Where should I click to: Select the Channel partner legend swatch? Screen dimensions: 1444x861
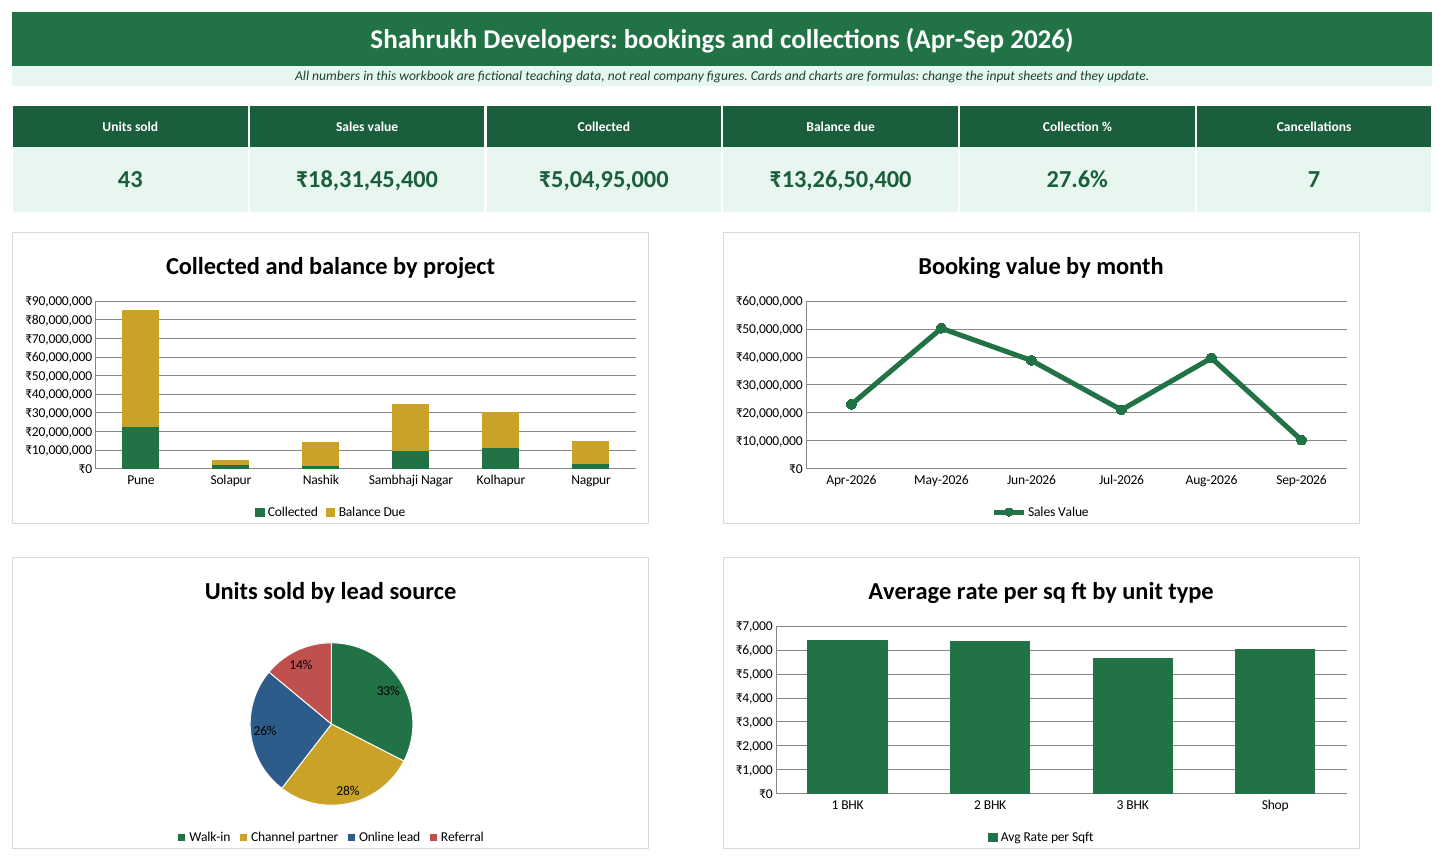click(x=243, y=837)
